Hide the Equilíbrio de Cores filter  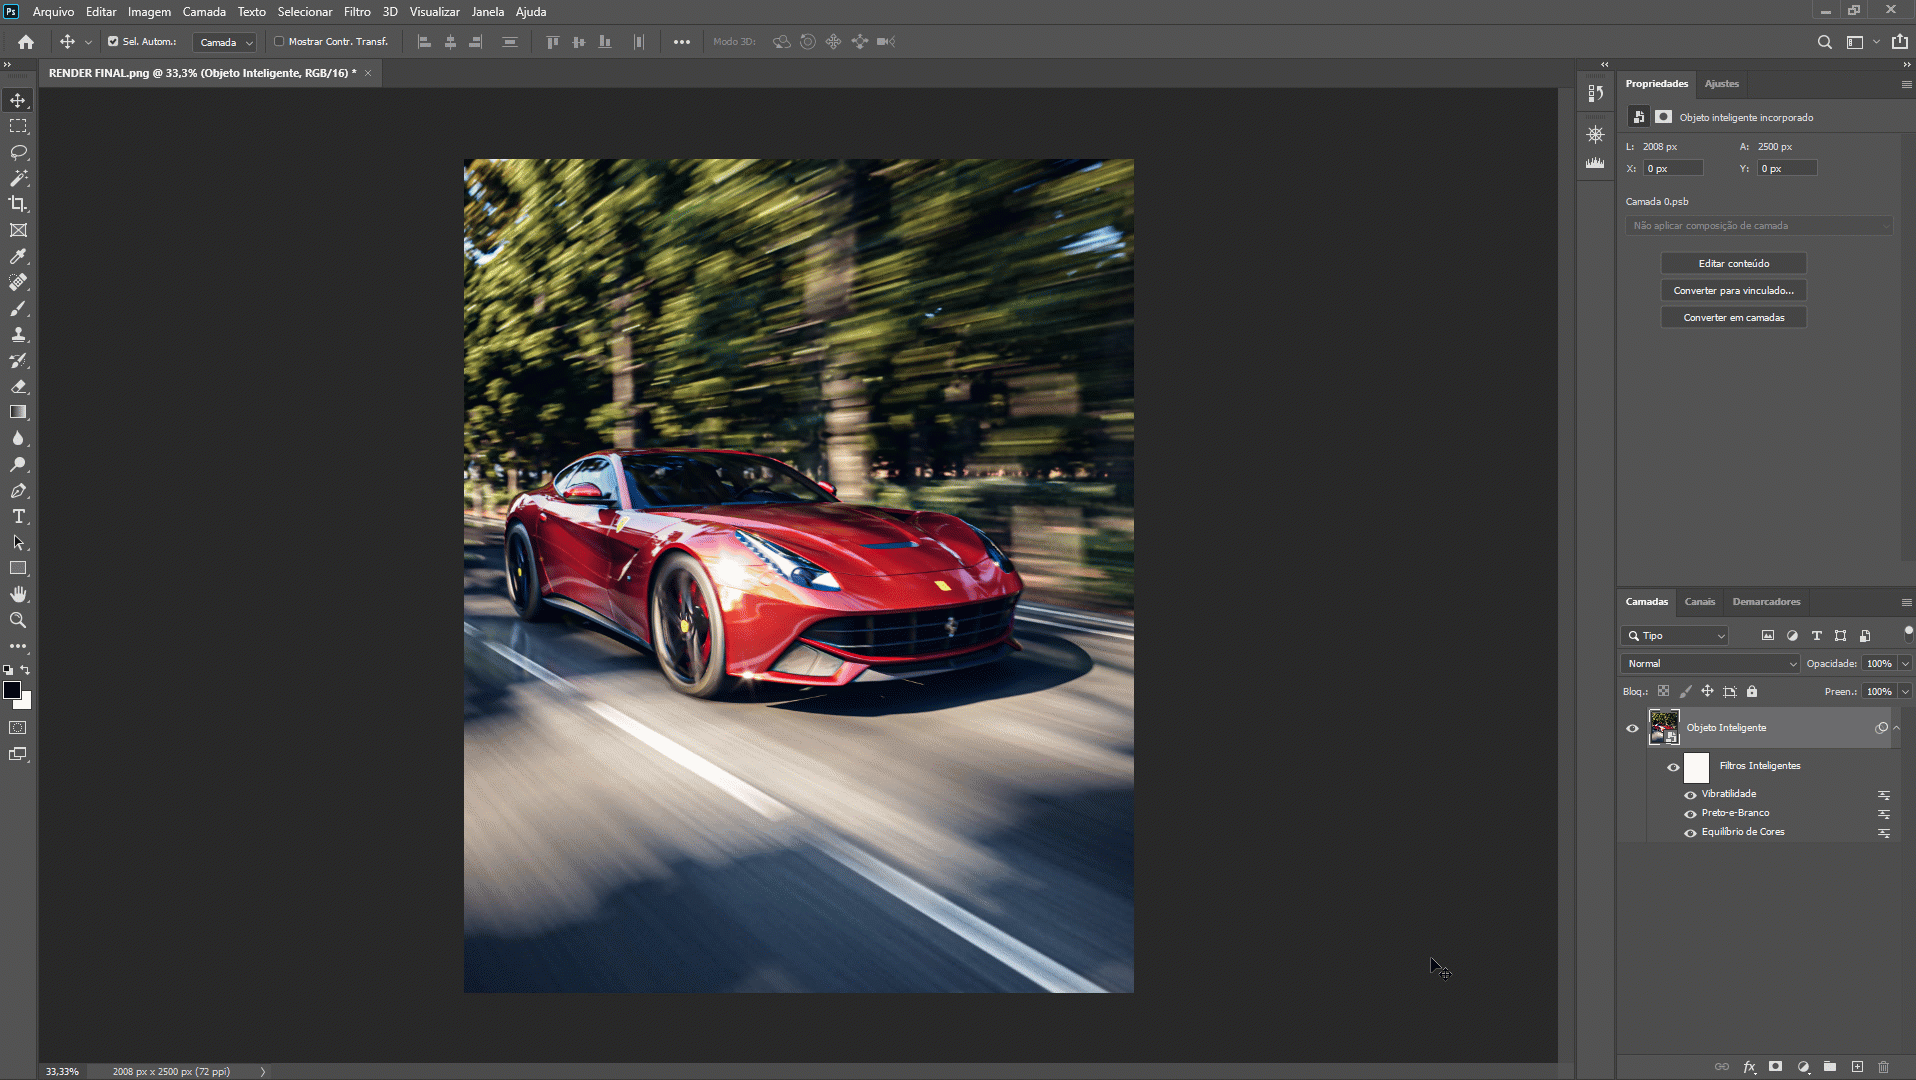(1690, 833)
